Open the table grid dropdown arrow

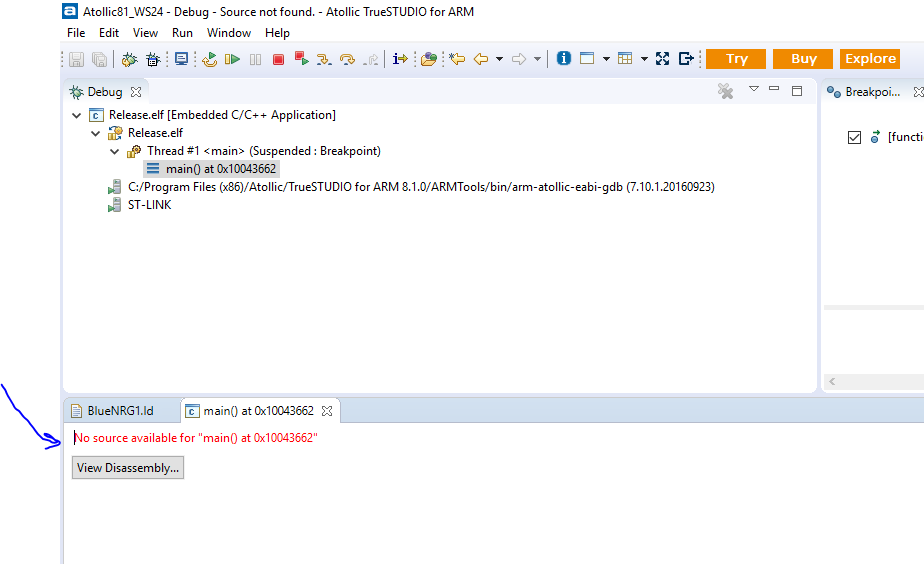[644, 59]
